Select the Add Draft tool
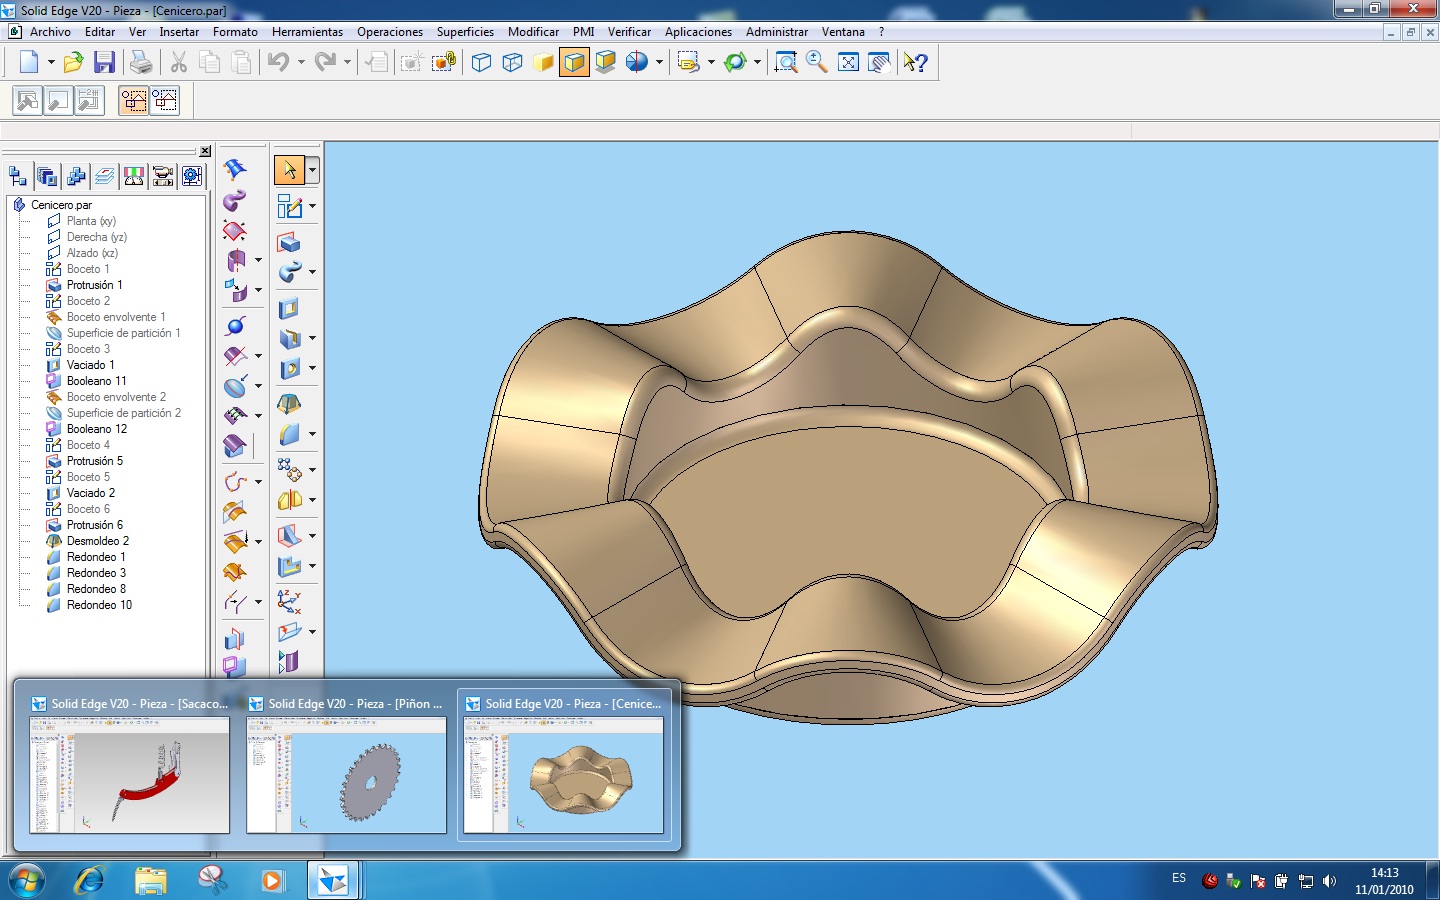This screenshot has height=900, width=1440. (289, 404)
